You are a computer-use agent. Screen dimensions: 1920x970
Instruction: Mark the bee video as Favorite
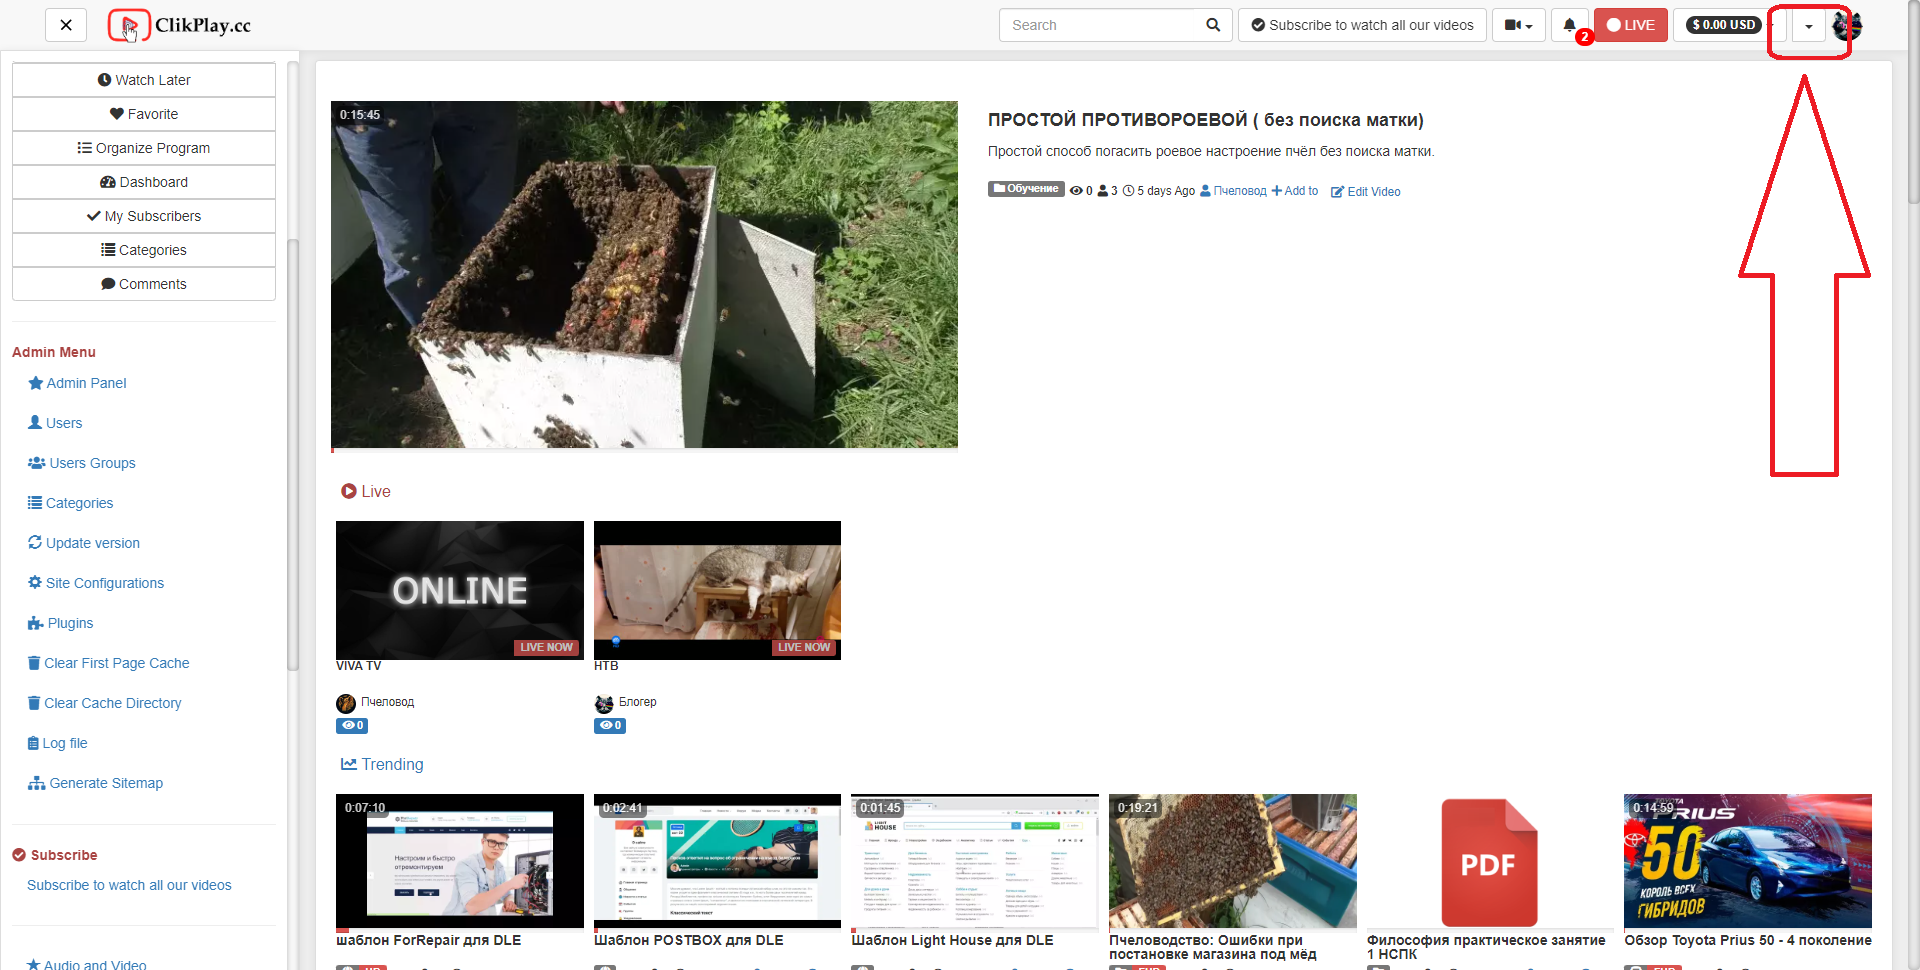coord(143,113)
